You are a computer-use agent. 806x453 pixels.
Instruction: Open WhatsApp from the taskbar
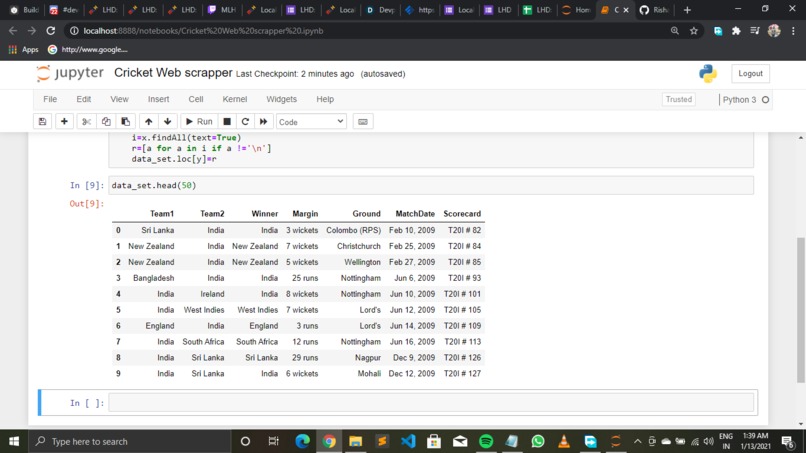coord(538,441)
